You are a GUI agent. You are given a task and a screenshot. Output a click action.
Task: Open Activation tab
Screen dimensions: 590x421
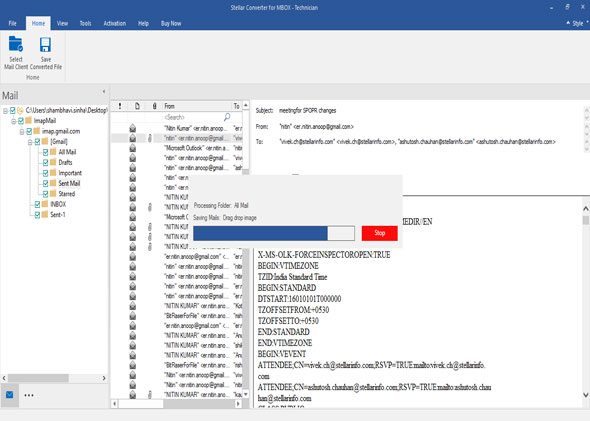click(x=115, y=23)
